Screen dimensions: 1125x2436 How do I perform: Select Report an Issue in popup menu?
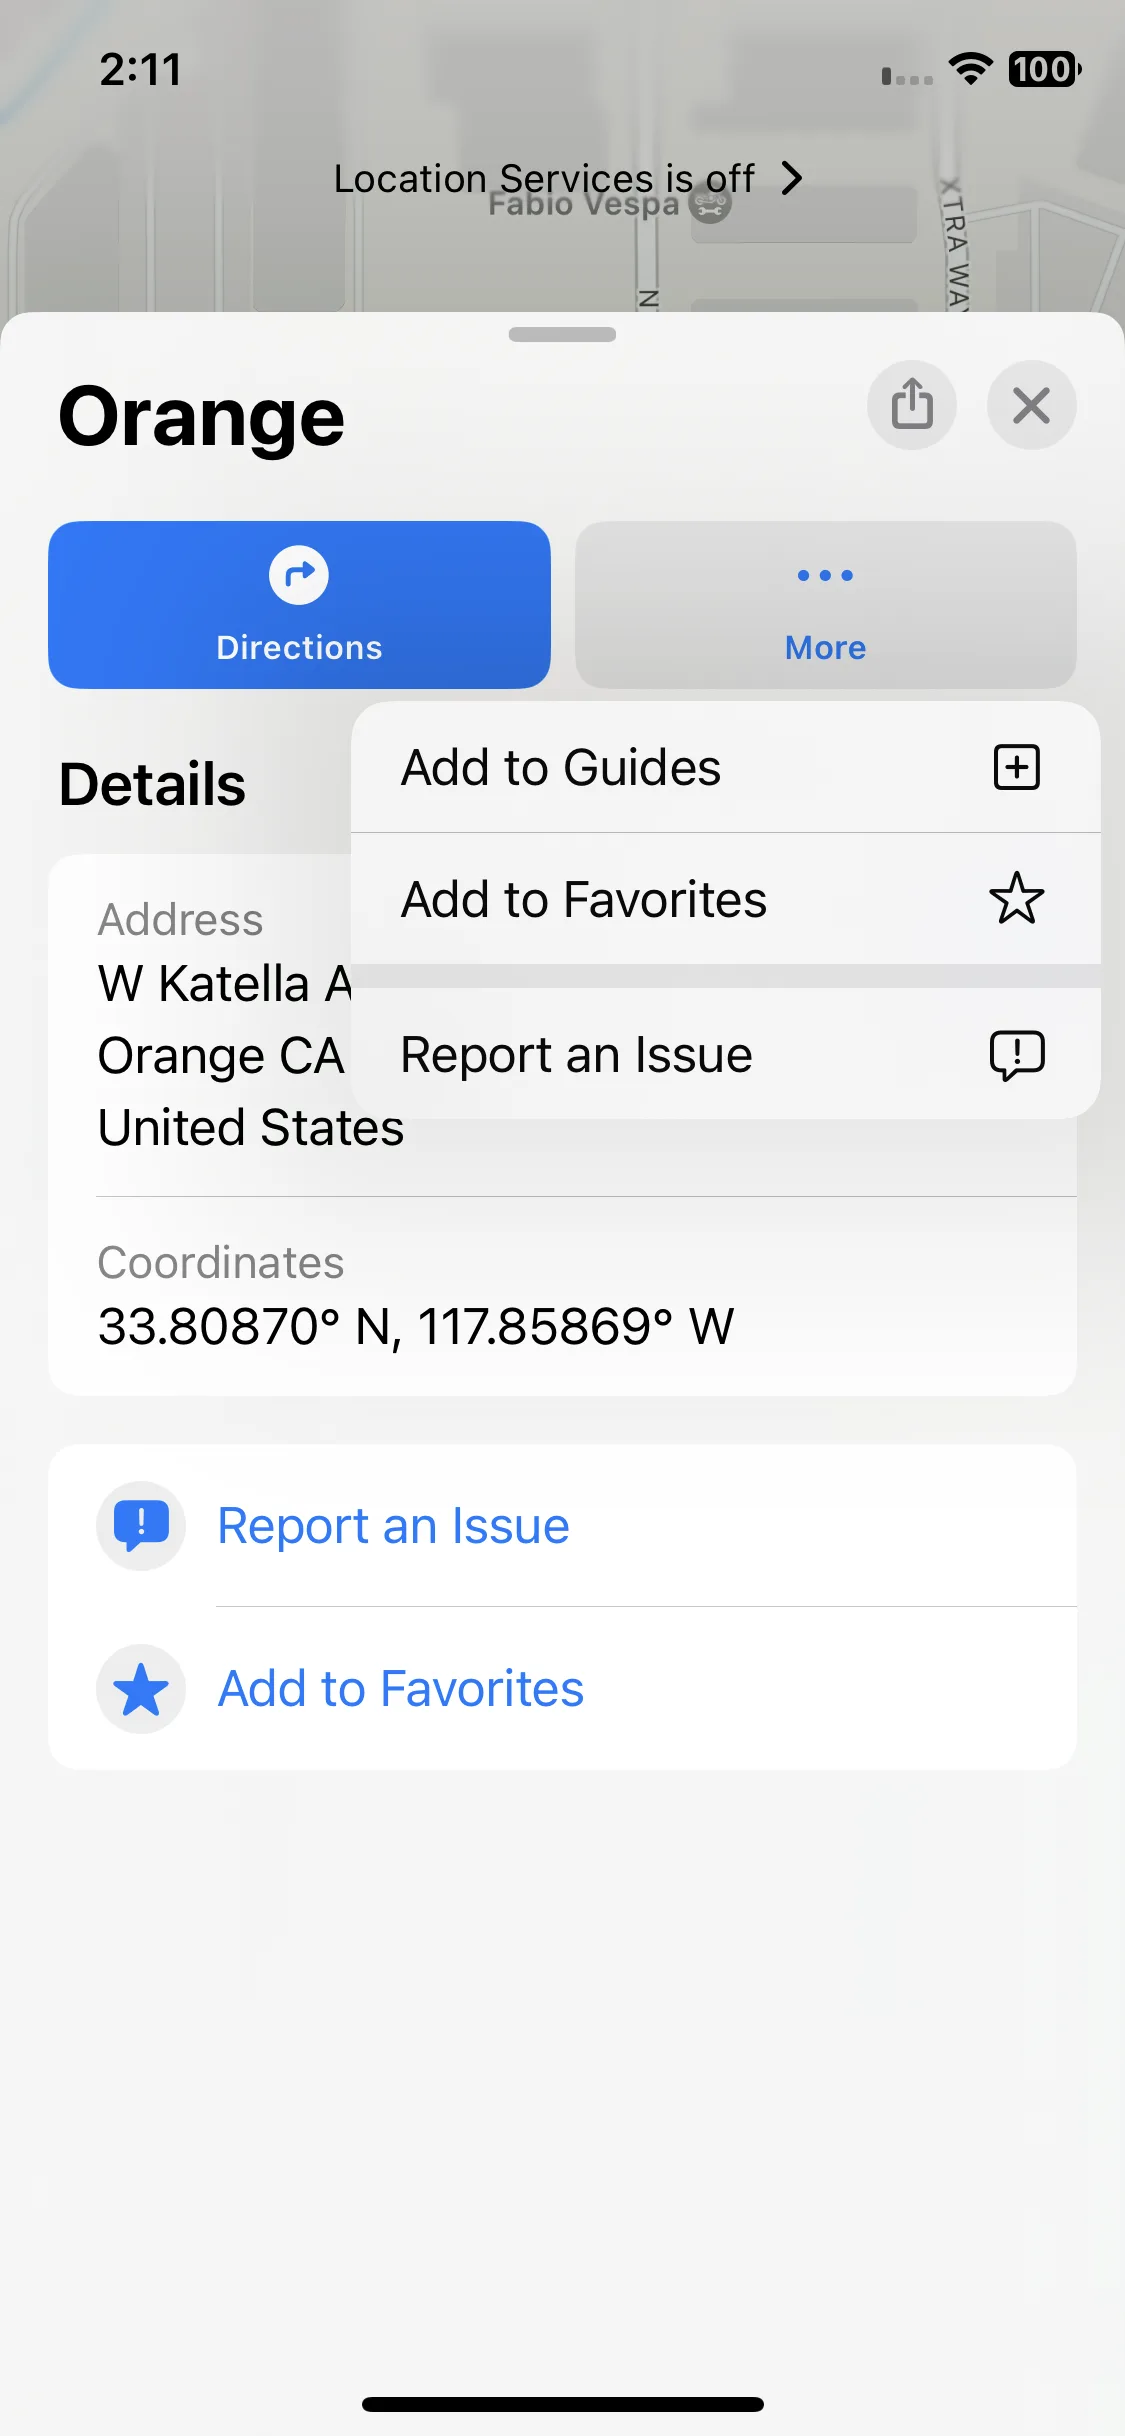point(726,1054)
